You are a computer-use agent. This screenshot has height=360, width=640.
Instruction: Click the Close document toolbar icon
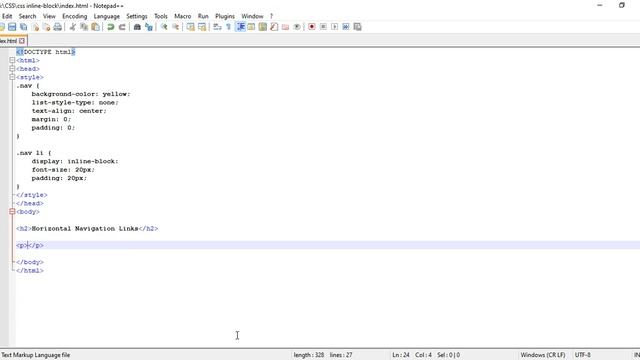point(35,27)
